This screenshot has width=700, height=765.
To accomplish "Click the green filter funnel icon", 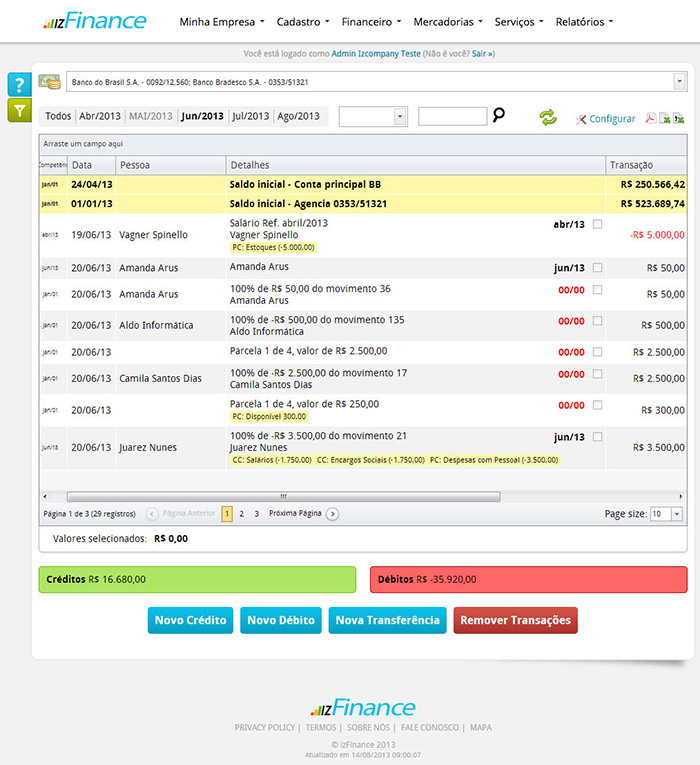I will (x=19, y=110).
